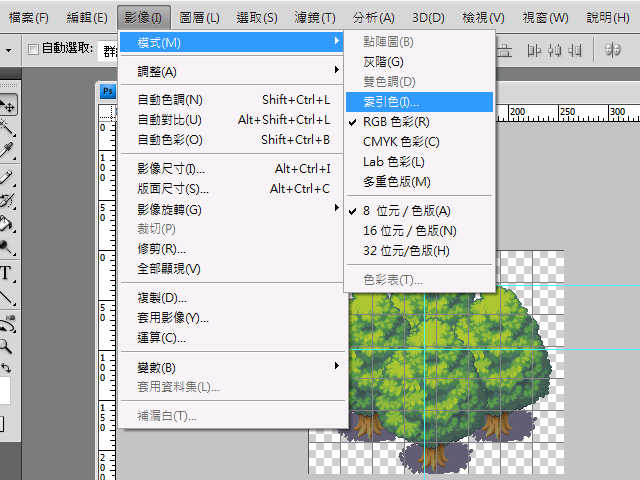Screen dimensions: 640x480
Task: Open the 分析(A) menu
Action: point(373,18)
